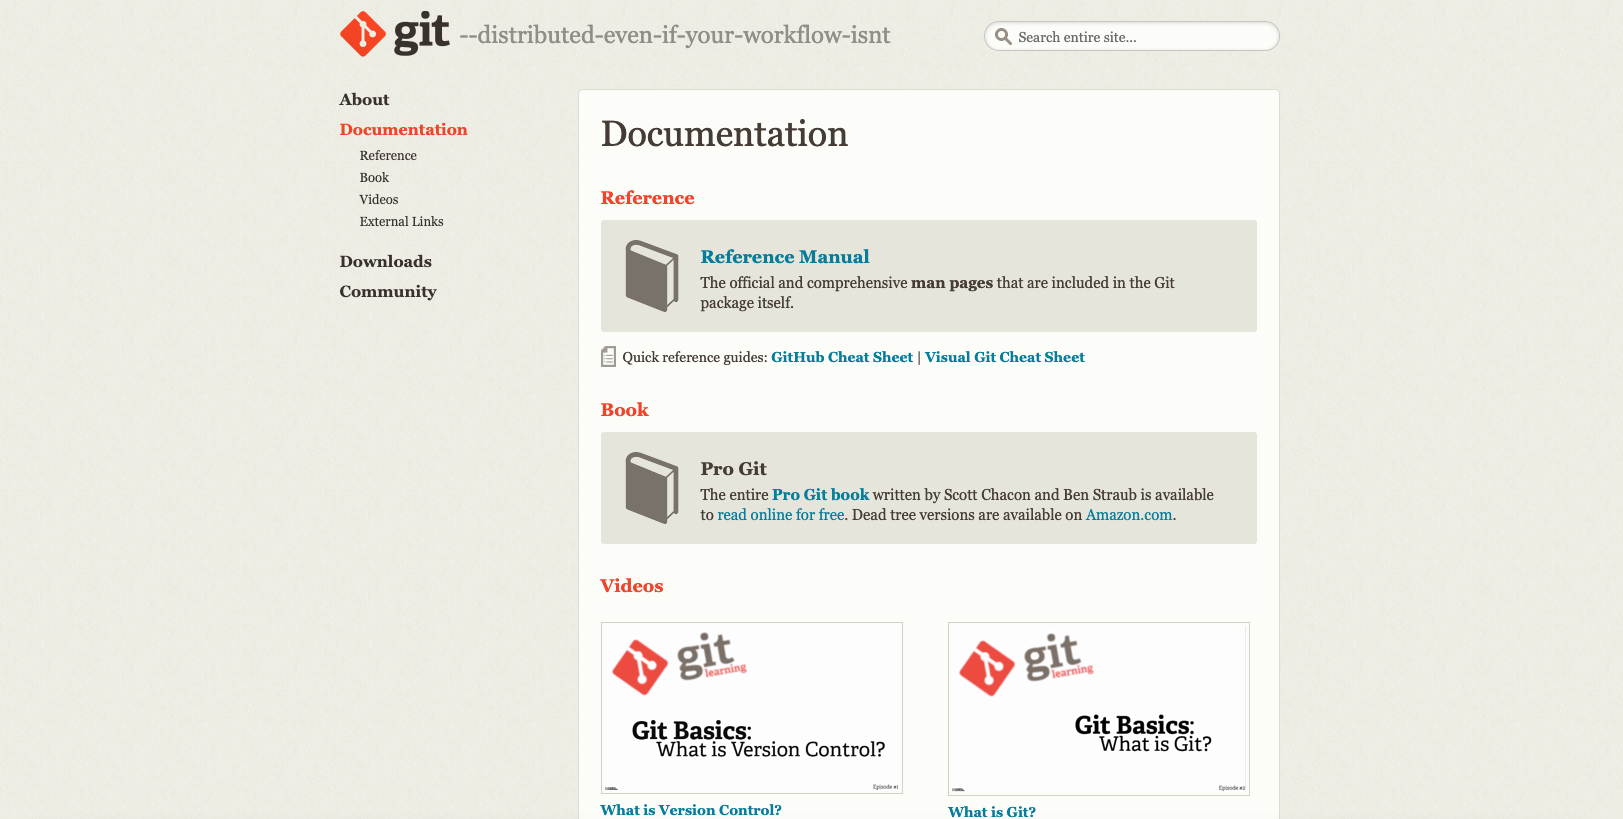Viewport: 1623px width, 819px height.
Task: Click the What is Git? caption link
Action: tap(992, 811)
